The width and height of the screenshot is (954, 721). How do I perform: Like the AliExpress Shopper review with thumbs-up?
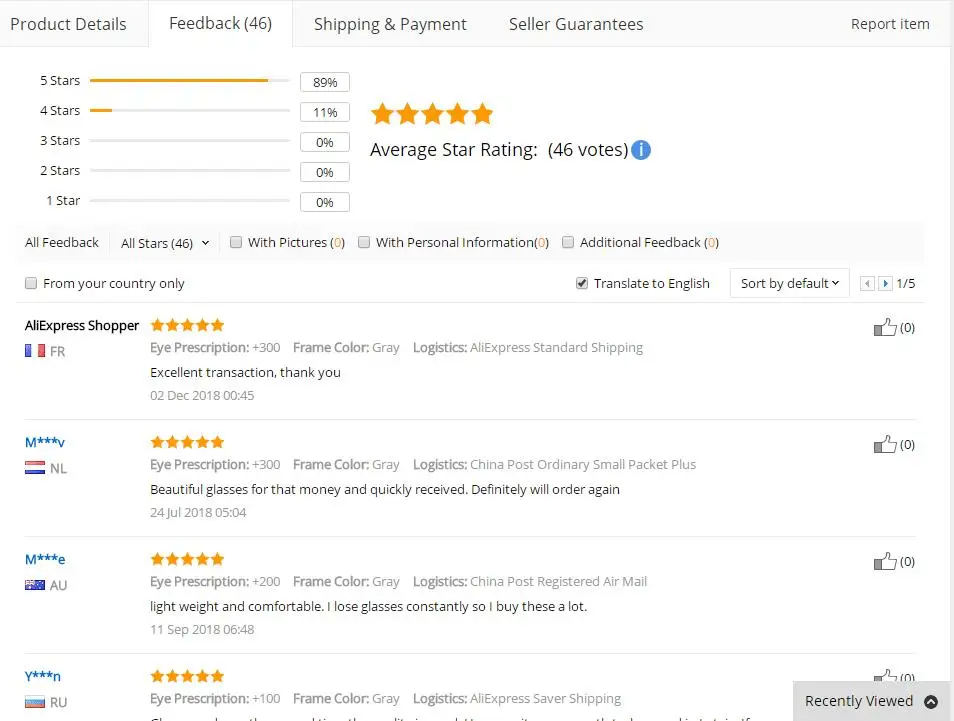pyautogui.click(x=885, y=327)
